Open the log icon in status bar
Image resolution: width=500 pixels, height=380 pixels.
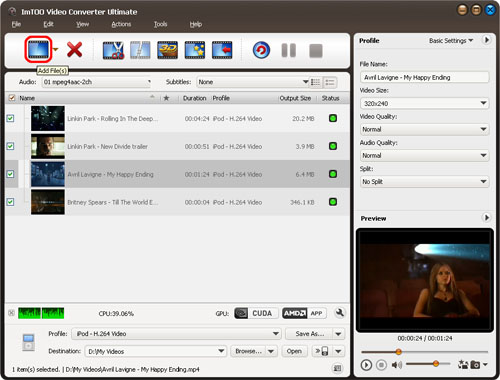click(337, 368)
